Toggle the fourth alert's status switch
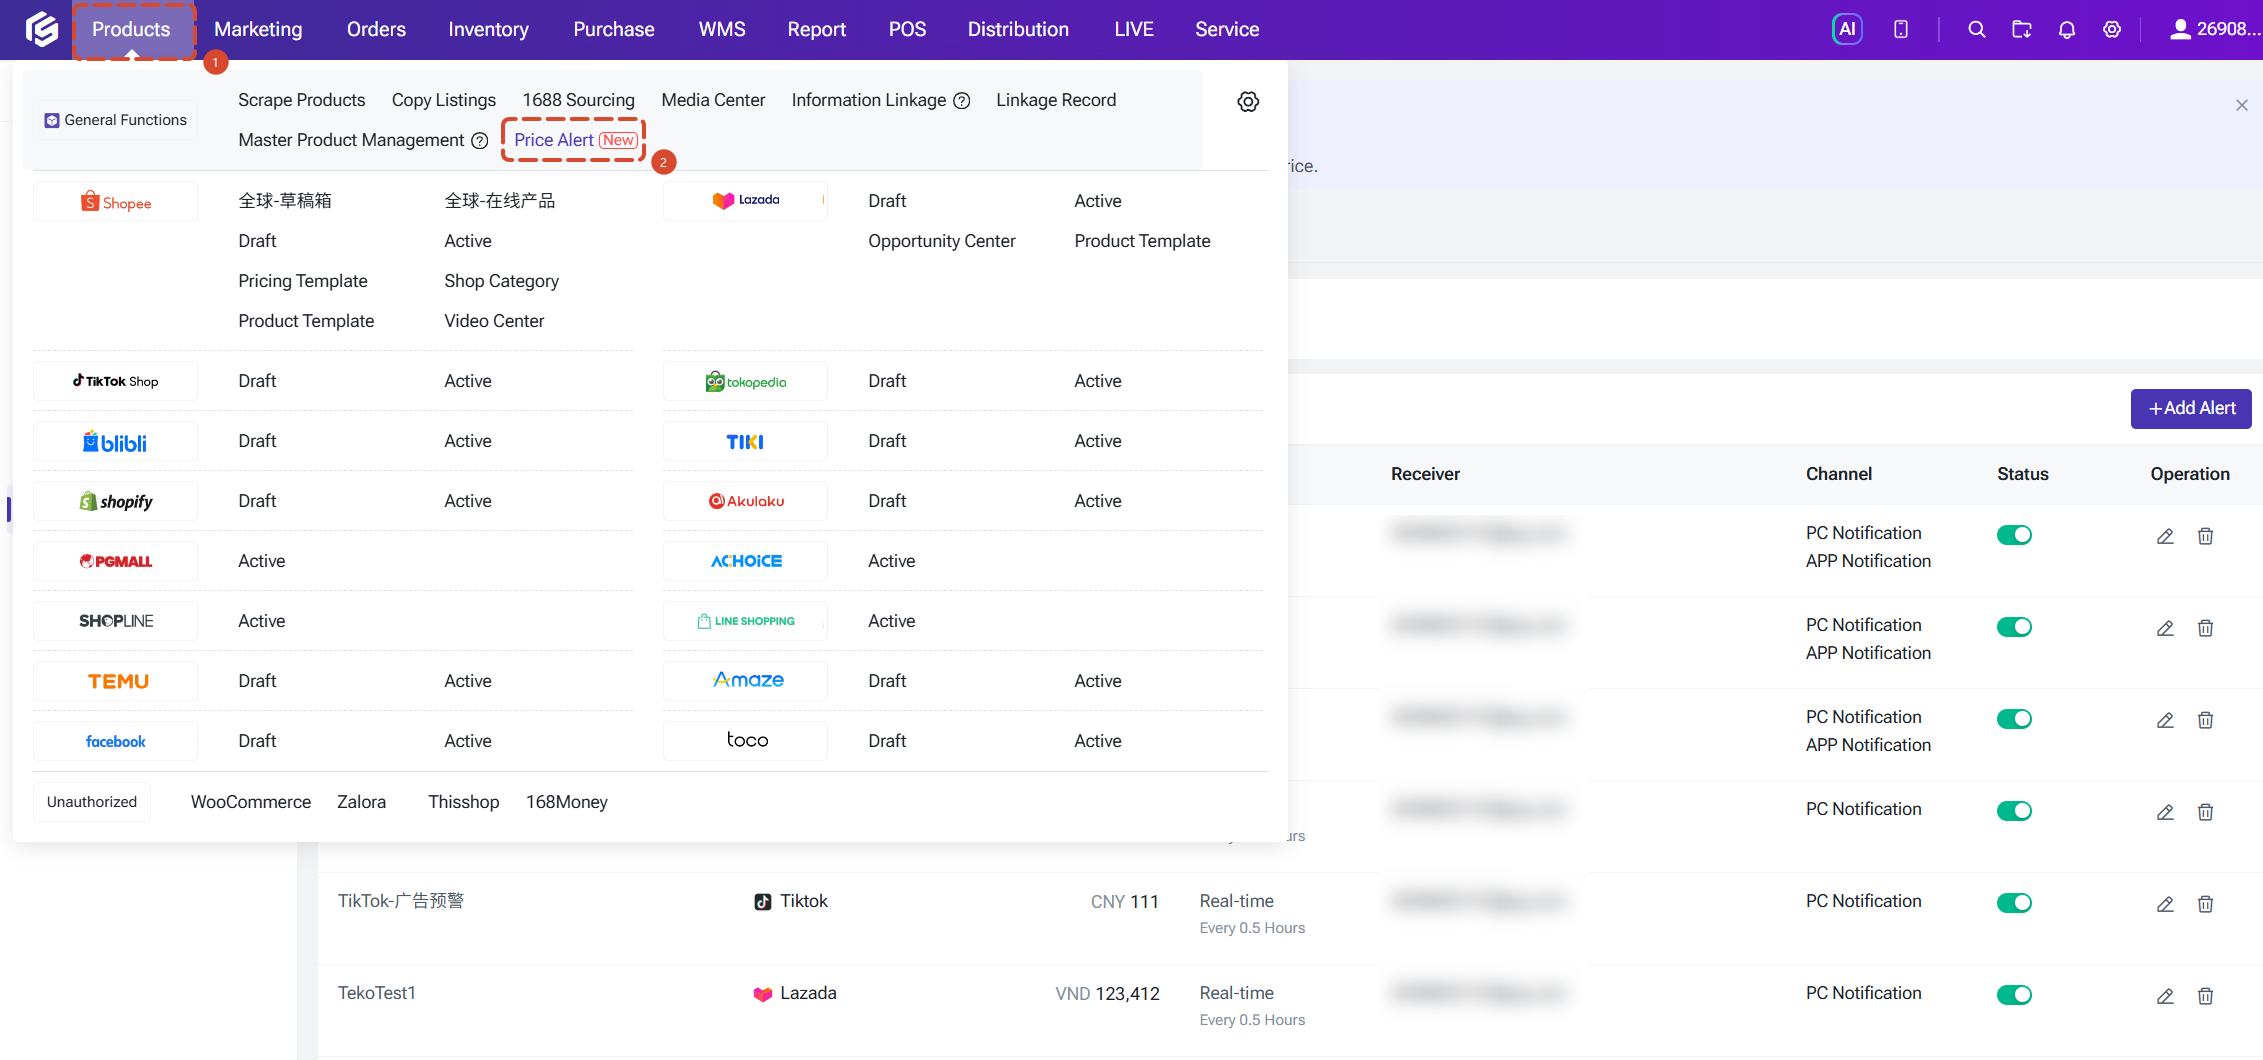Screen dimensions: 2263x1060 pos(2014,811)
